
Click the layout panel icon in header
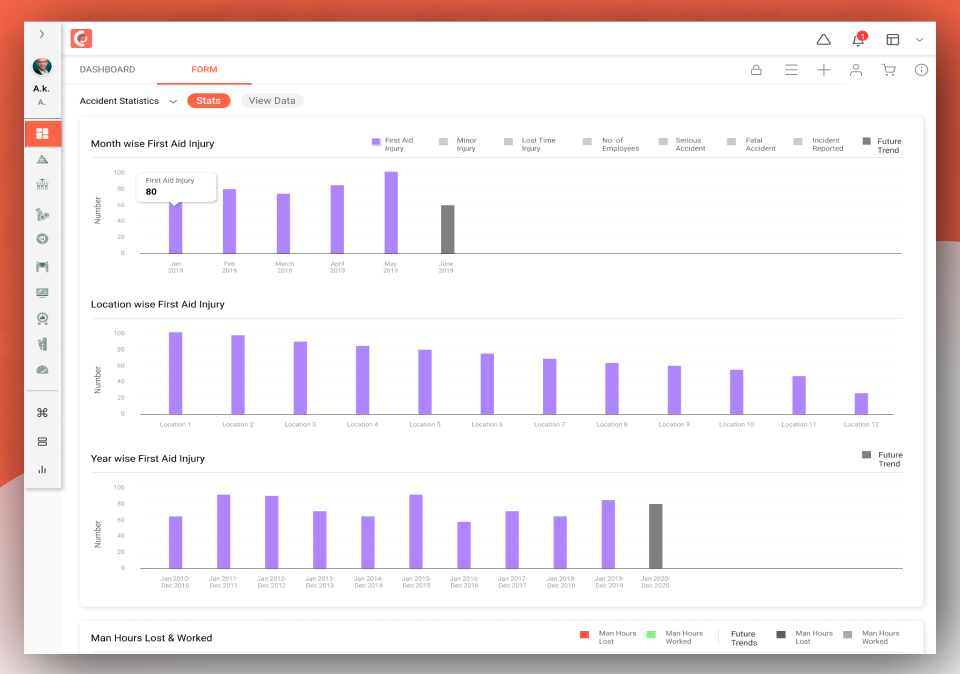click(893, 40)
